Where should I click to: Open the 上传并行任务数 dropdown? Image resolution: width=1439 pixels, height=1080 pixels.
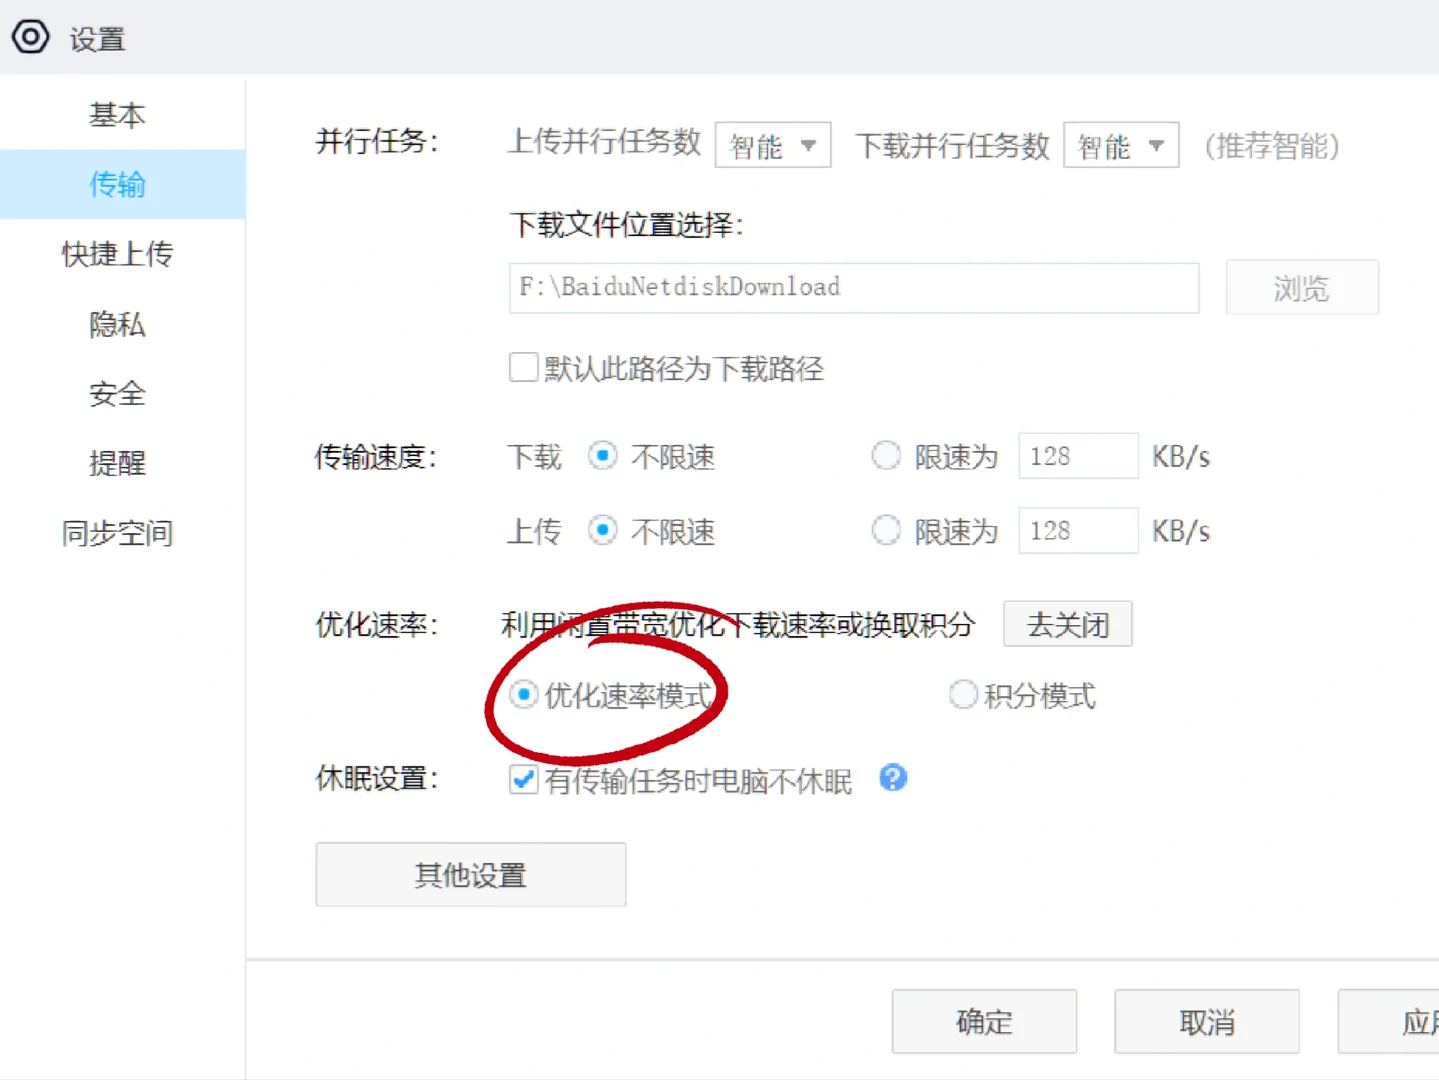coord(772,144)
